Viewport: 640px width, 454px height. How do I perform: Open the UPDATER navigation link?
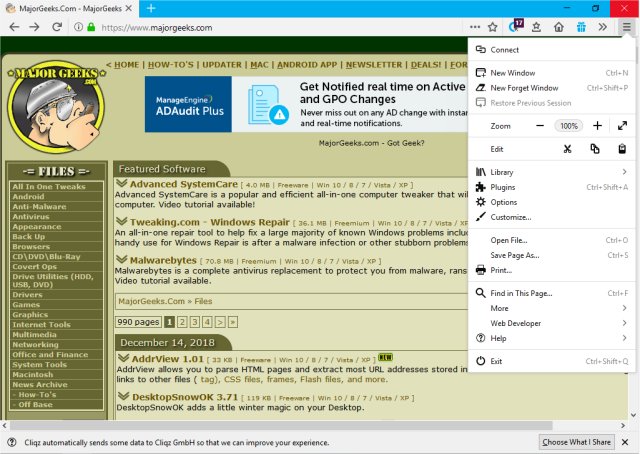(222, 65)
